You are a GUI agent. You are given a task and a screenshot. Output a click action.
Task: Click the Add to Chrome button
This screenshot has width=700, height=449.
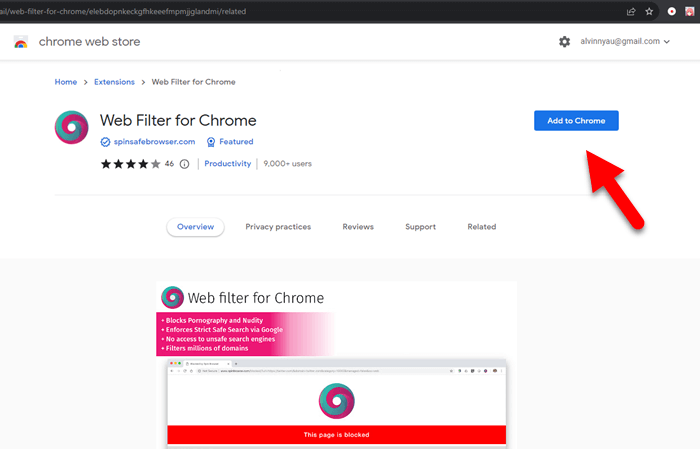pyautogui.click(x=576, y=121)
